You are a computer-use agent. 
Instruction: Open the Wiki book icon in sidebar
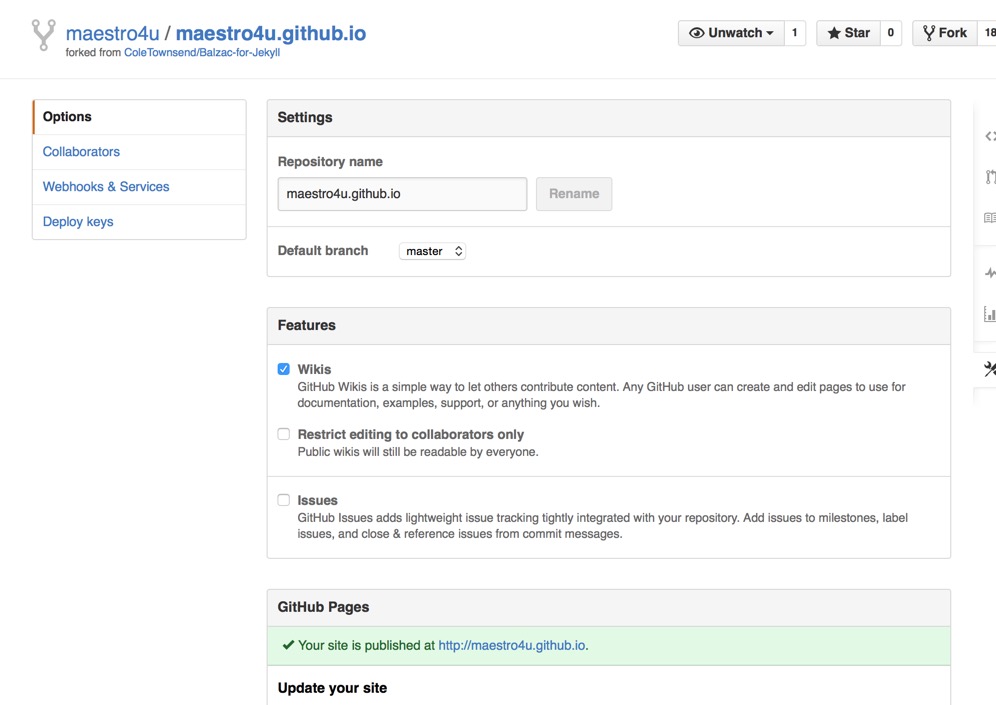pyautogui.click(x=989, y=218)
